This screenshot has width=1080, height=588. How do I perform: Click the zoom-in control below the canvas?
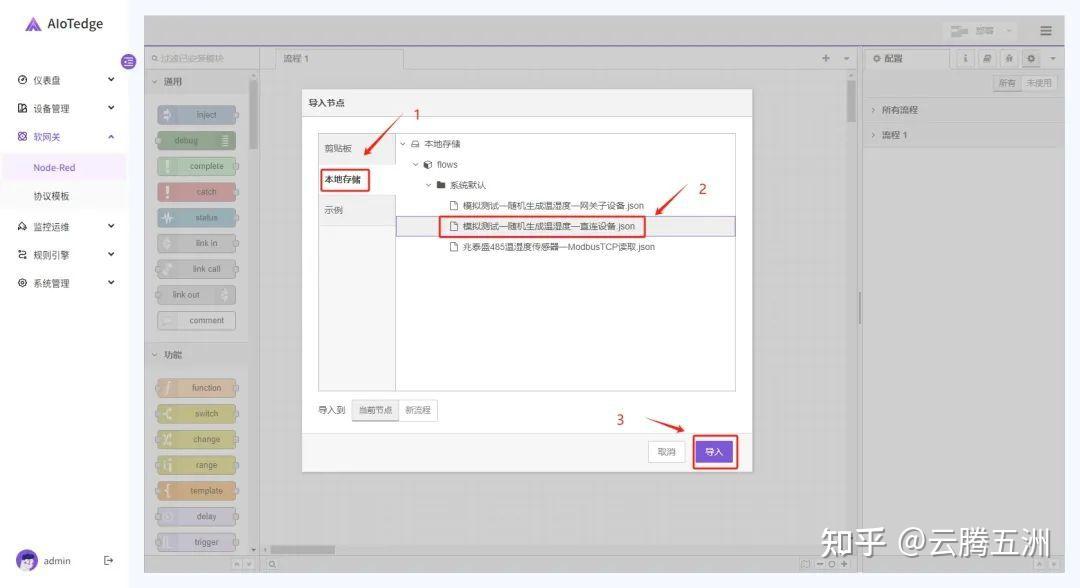tap(844, 564)
